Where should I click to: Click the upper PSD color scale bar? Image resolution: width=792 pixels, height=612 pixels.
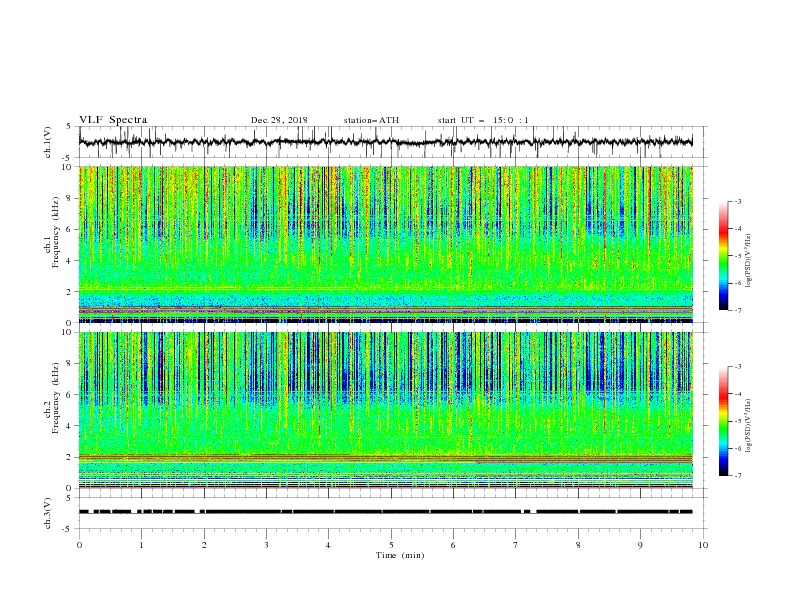pyautogui.click(x=723, y=256)
